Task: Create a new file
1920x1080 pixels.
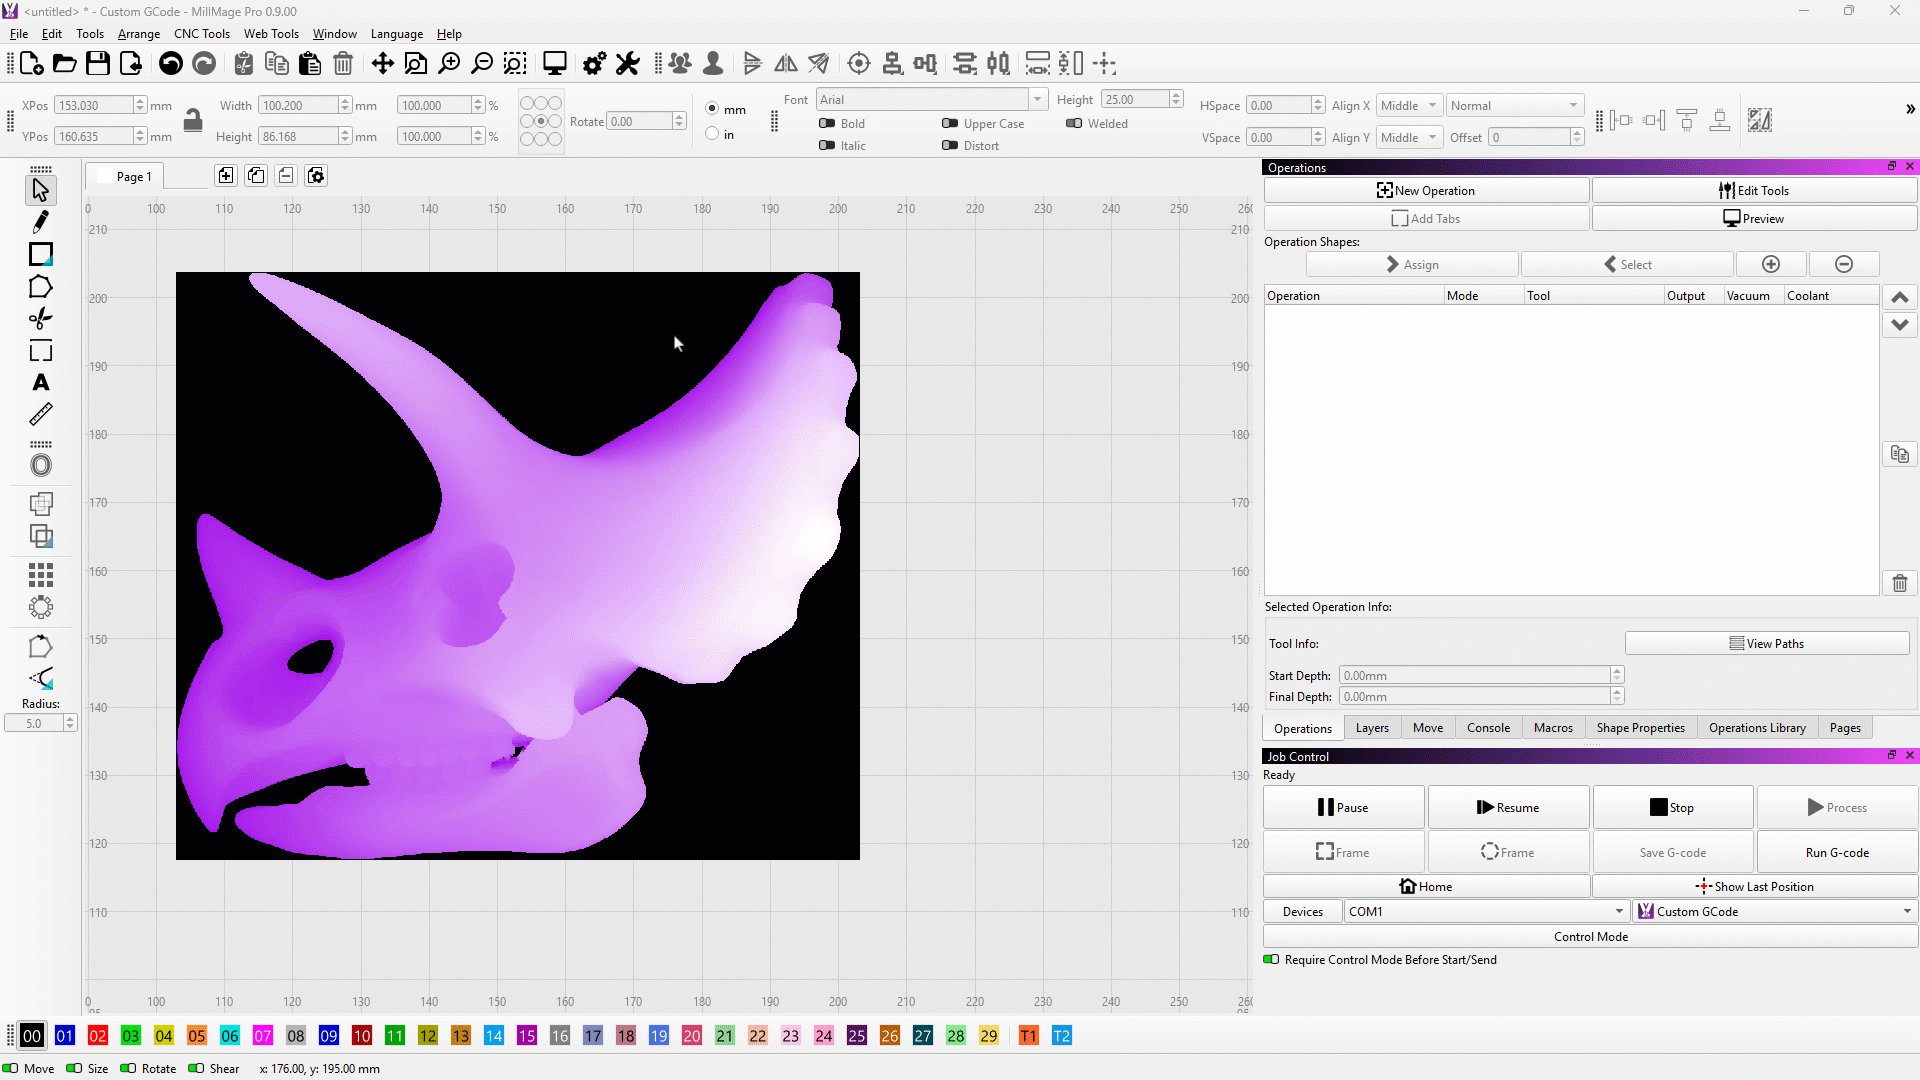Action: click(31, 64)
